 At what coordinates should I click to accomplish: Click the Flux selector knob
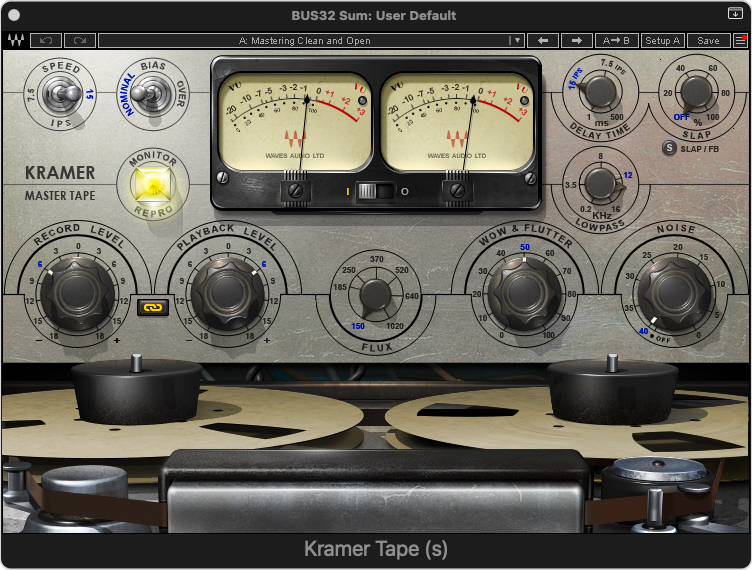(376, 296)
